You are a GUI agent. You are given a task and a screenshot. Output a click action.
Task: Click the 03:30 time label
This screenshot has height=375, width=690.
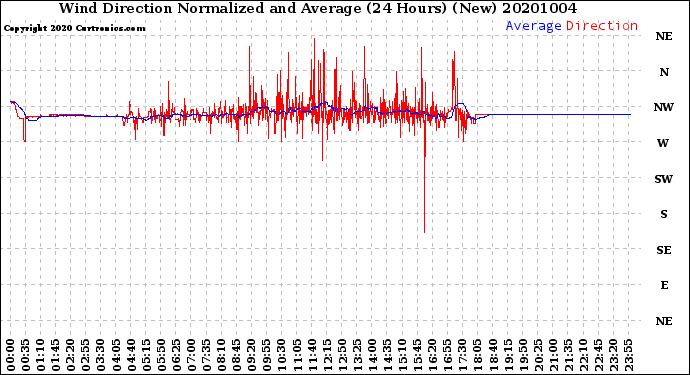[x=101, y=355]
